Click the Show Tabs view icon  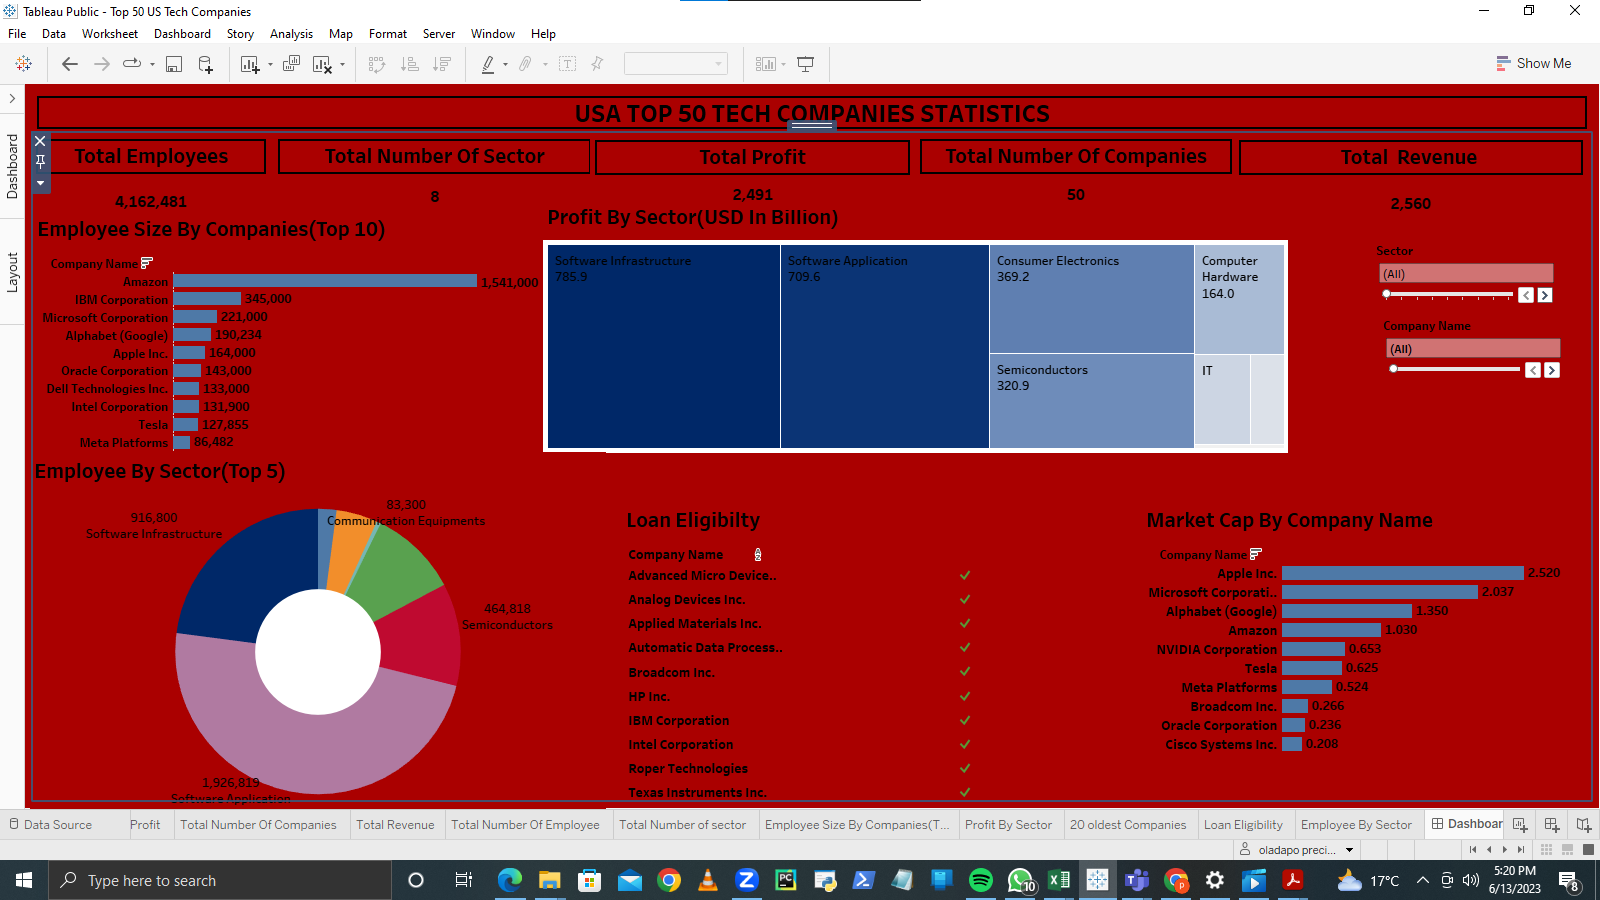(x=1588, y=850)
